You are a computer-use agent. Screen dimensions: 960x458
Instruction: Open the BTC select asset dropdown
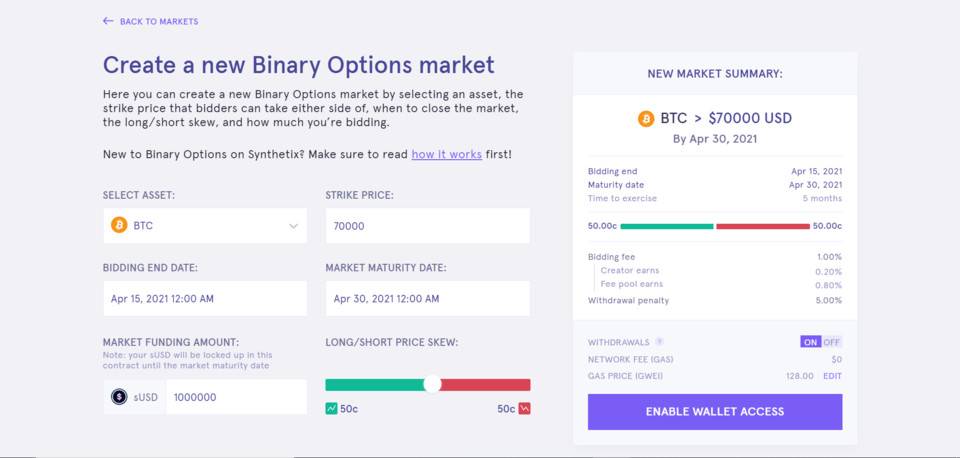coord(205,225)
